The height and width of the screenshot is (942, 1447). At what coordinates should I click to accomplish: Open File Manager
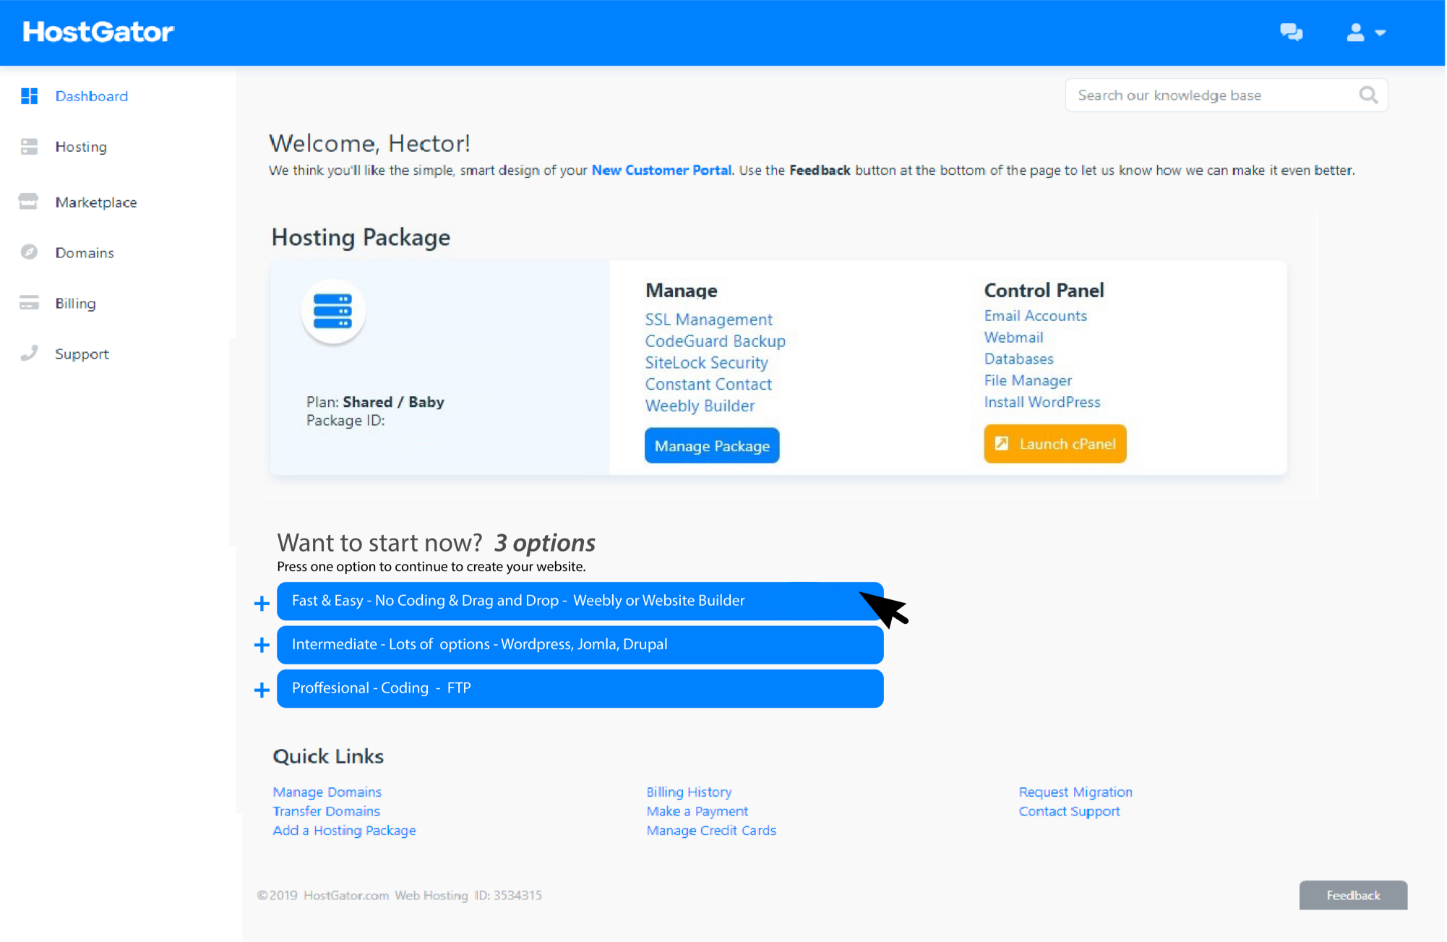coord(1027,381)
